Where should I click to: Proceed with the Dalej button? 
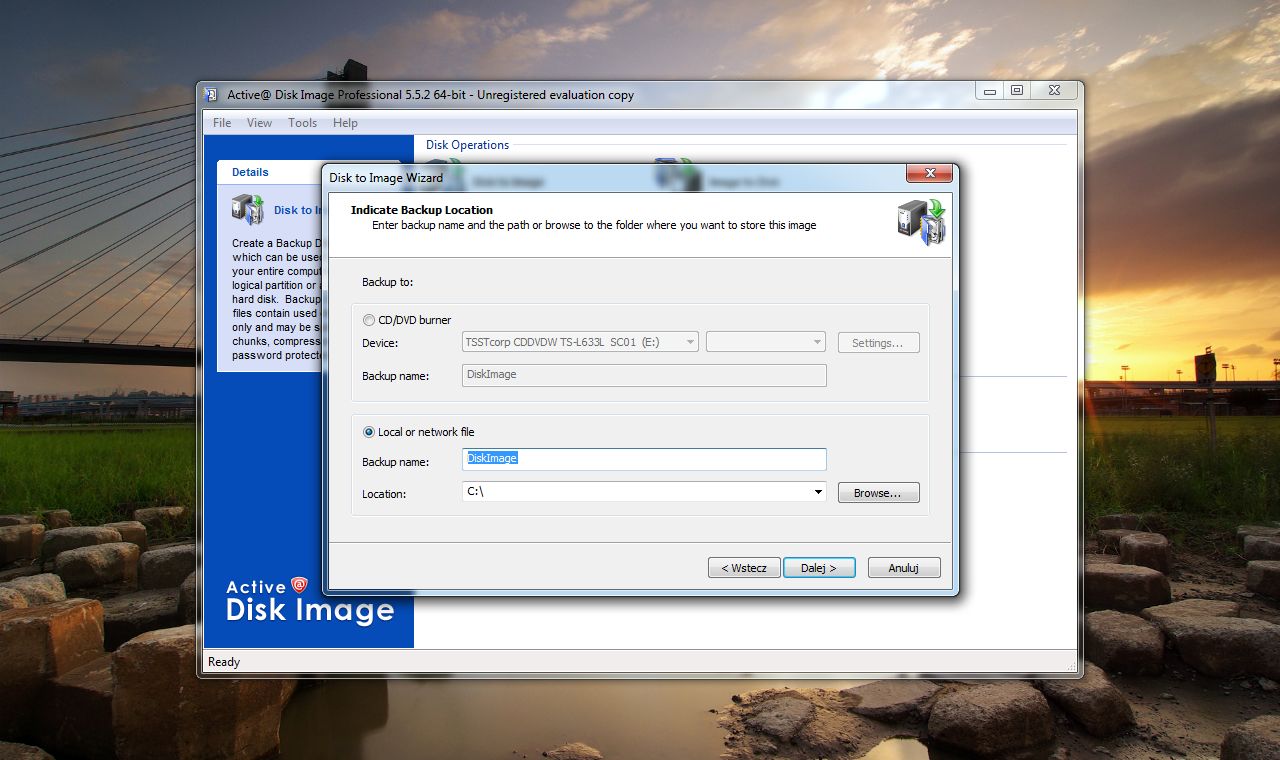tap(818, 568)
